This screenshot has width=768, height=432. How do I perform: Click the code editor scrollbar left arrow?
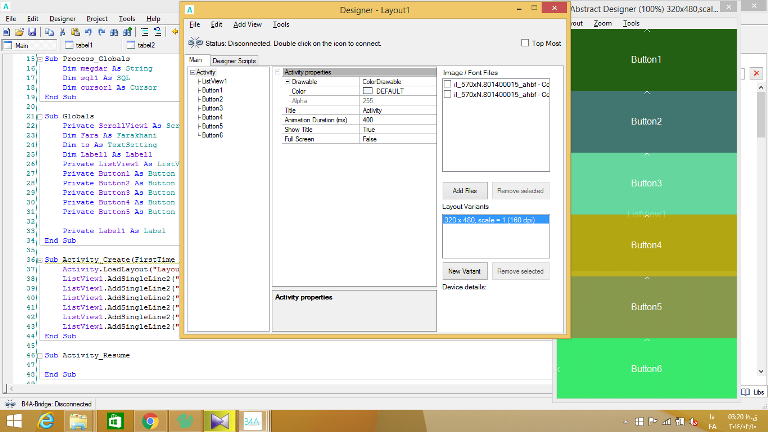(12, 389)
